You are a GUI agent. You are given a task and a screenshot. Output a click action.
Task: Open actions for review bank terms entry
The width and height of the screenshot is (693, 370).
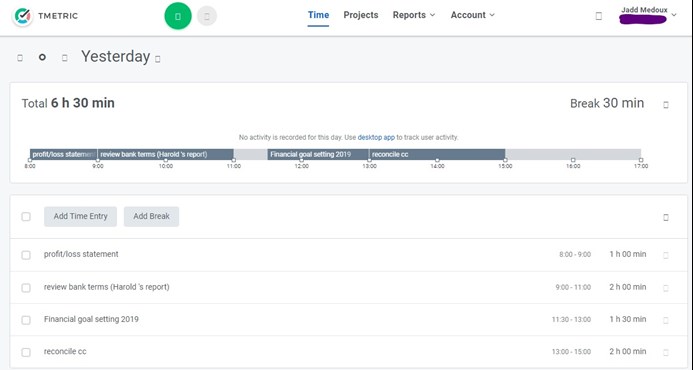click(666, 288)
